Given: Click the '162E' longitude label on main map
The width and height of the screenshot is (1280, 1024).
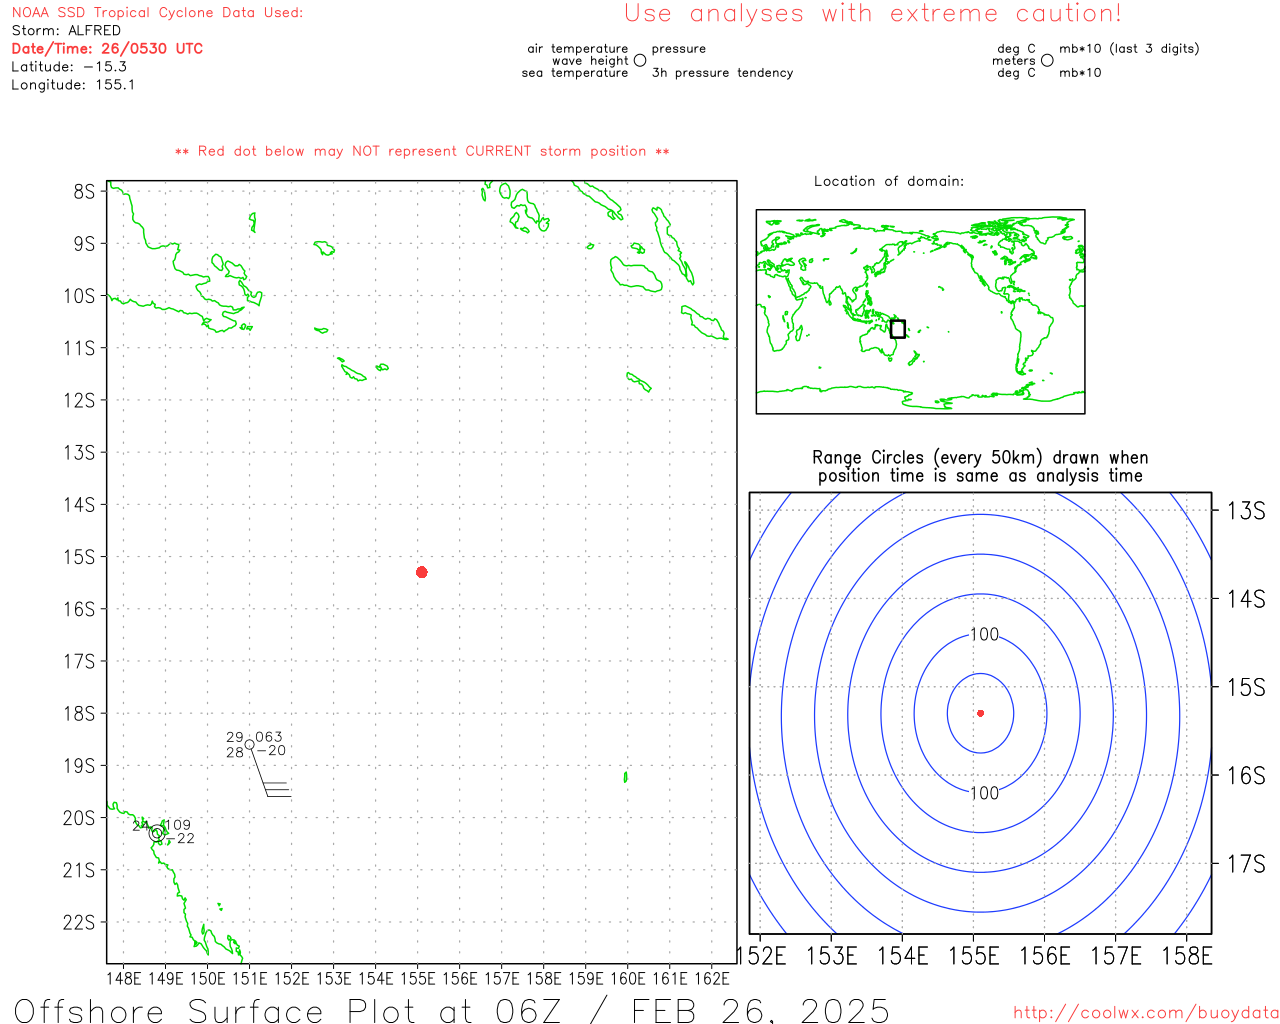Looking at the screenshot, I should (x=712, y=978).
